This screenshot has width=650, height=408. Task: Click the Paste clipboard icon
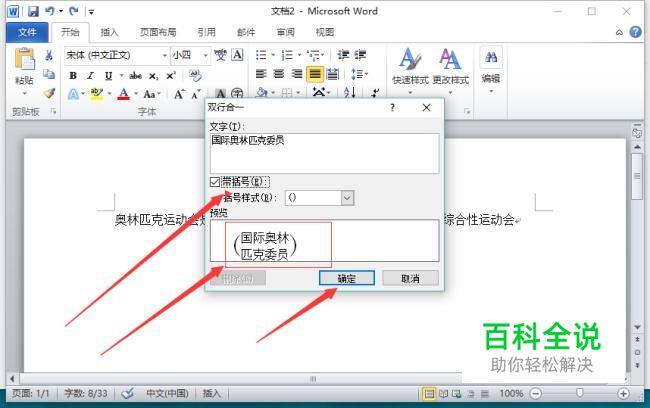click(x=24, y=58)
